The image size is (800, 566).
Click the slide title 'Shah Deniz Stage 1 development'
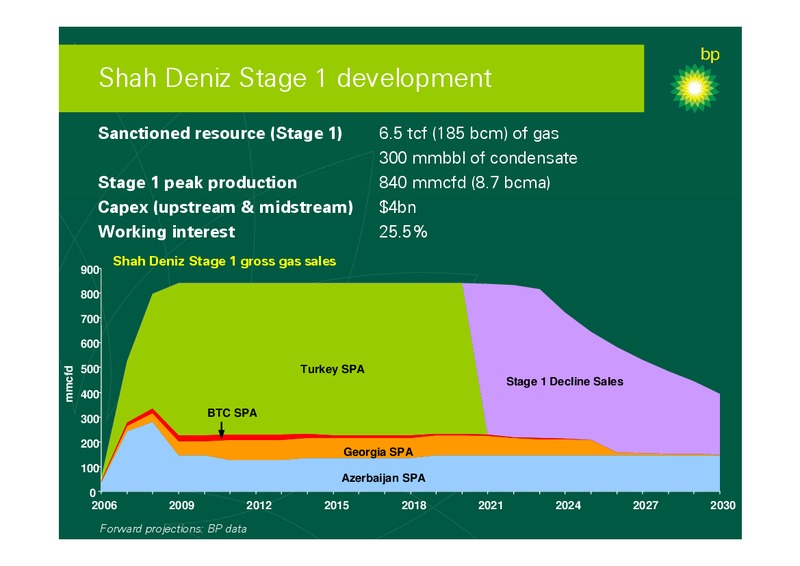pyautogui.click(x=295, y=78)
